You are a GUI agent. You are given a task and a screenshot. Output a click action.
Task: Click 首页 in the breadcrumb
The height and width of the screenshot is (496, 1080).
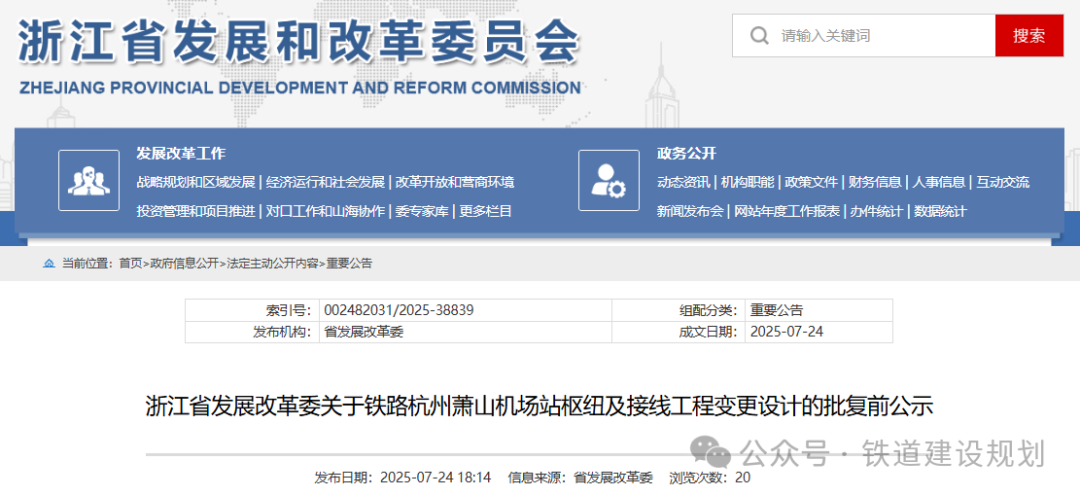[130, 263]
